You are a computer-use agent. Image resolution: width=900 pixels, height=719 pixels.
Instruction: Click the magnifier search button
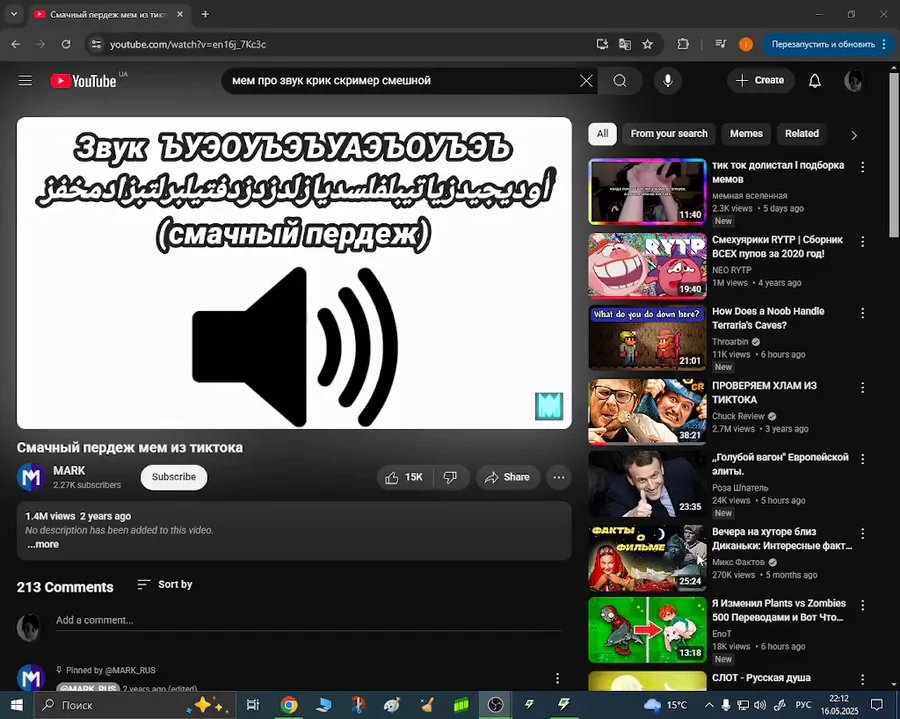pyautogui.click(x=620, y=81)
